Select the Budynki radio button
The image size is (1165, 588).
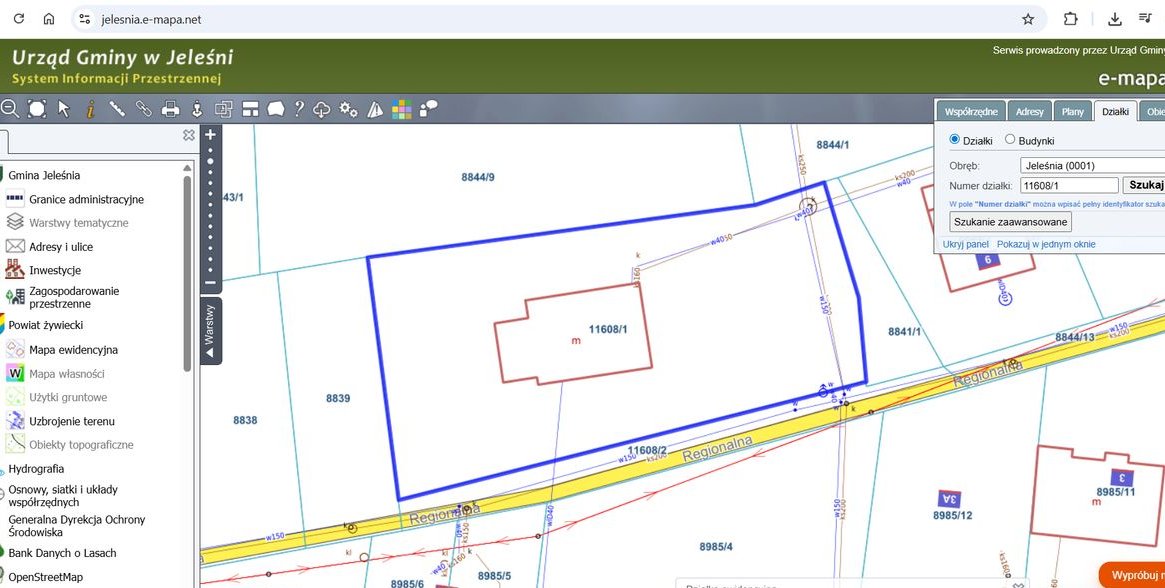[x=1010, y=141]
